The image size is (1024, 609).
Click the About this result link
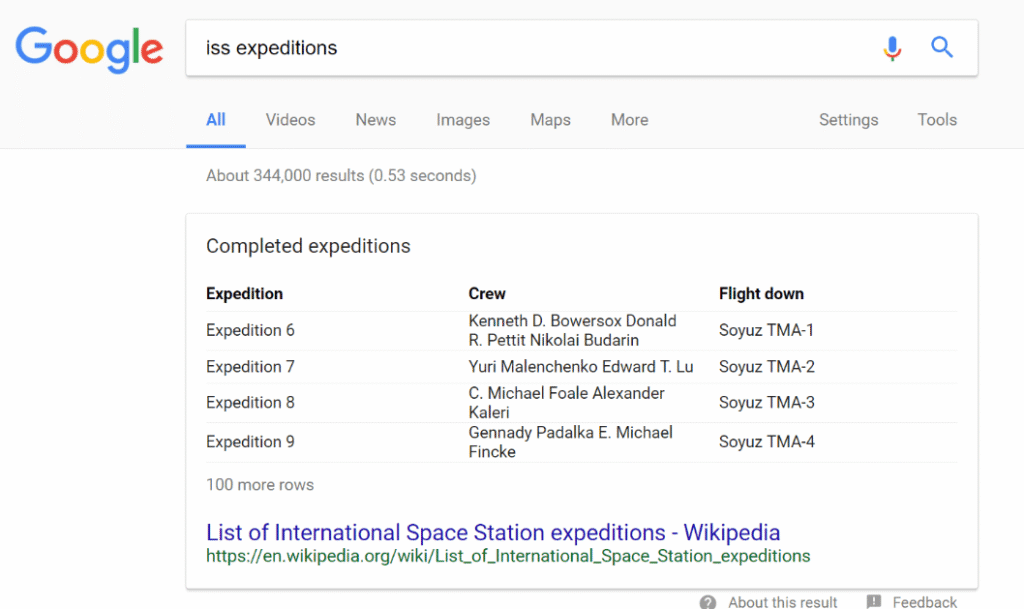pyautogui.click(x=782, y=601)
